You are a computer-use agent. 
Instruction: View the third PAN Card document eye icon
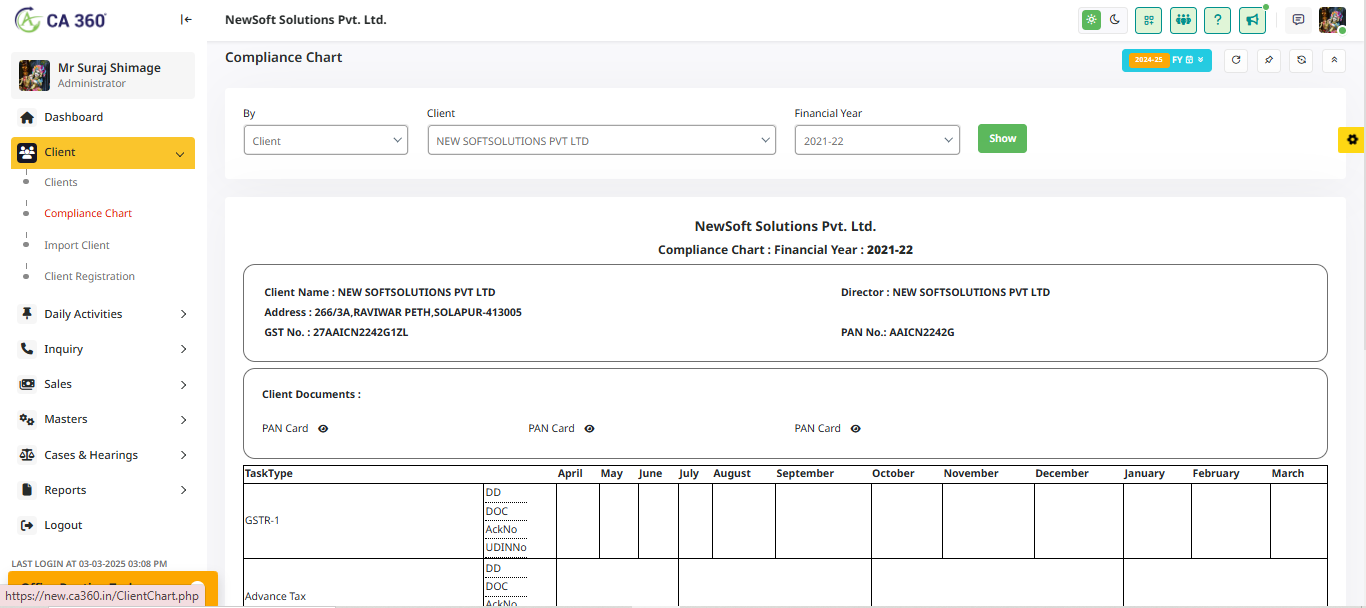pyautogui.click(x=855, y=428)
